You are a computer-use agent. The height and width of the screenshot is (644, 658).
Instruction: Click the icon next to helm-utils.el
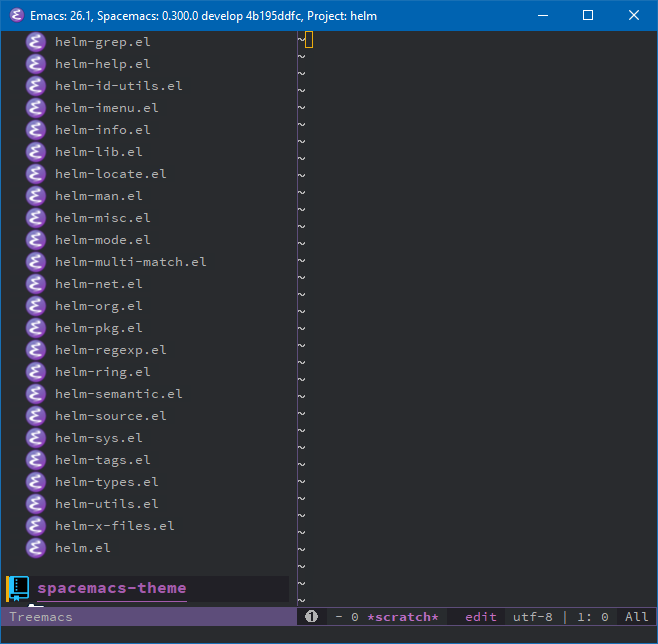36,504
